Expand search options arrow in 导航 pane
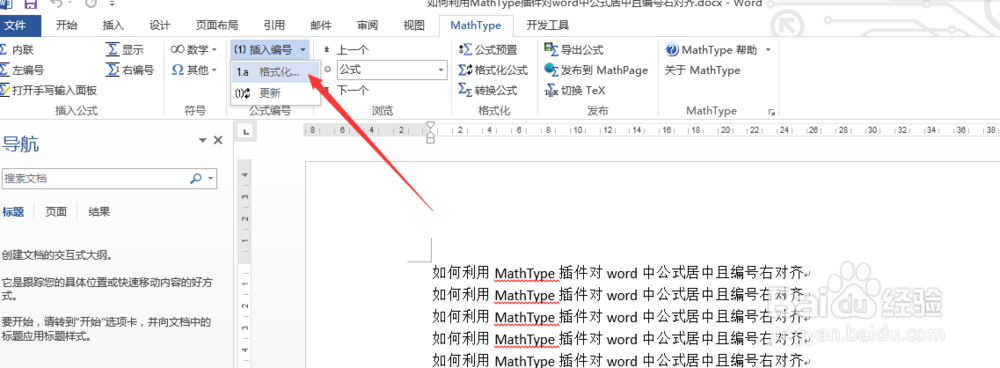 [x=210, y=179]
